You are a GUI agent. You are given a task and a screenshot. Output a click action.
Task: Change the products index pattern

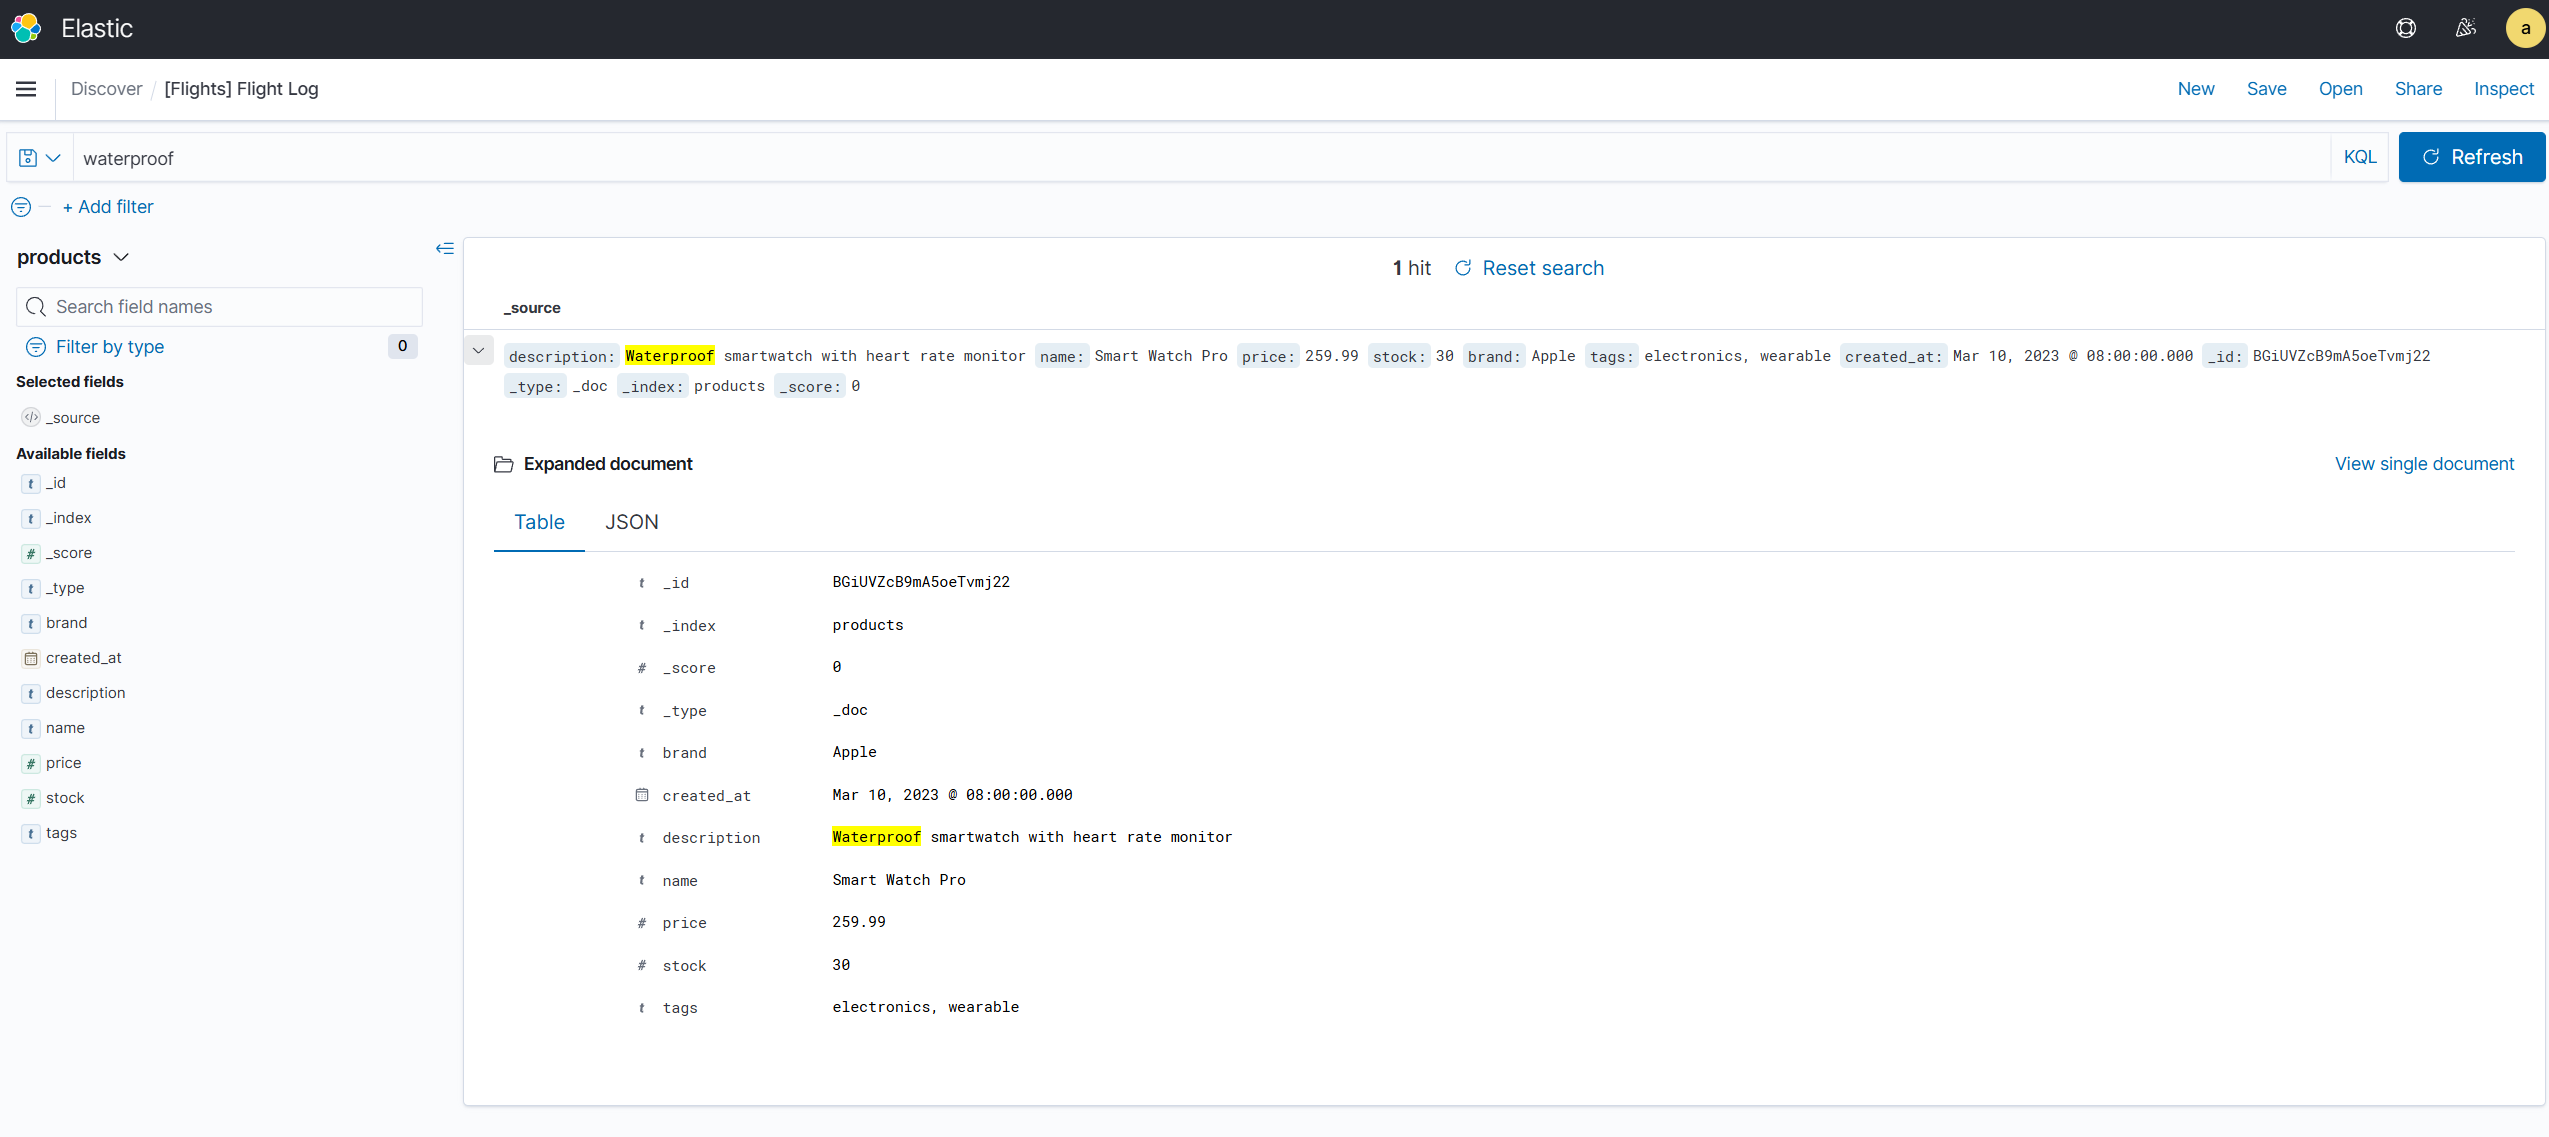(x=74, y=257)
